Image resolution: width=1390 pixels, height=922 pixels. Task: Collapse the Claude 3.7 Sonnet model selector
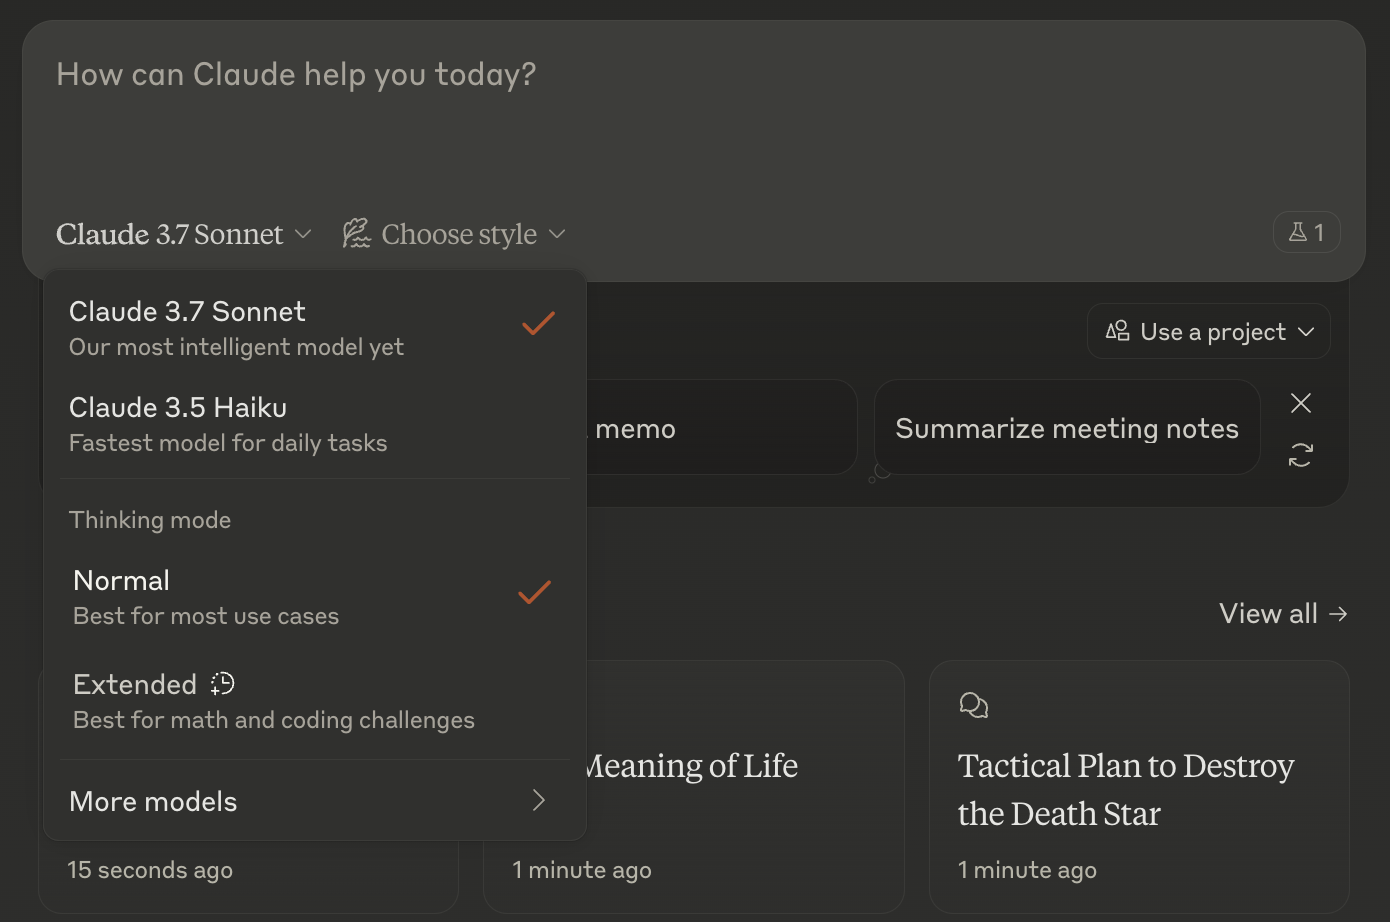(183, 234)
